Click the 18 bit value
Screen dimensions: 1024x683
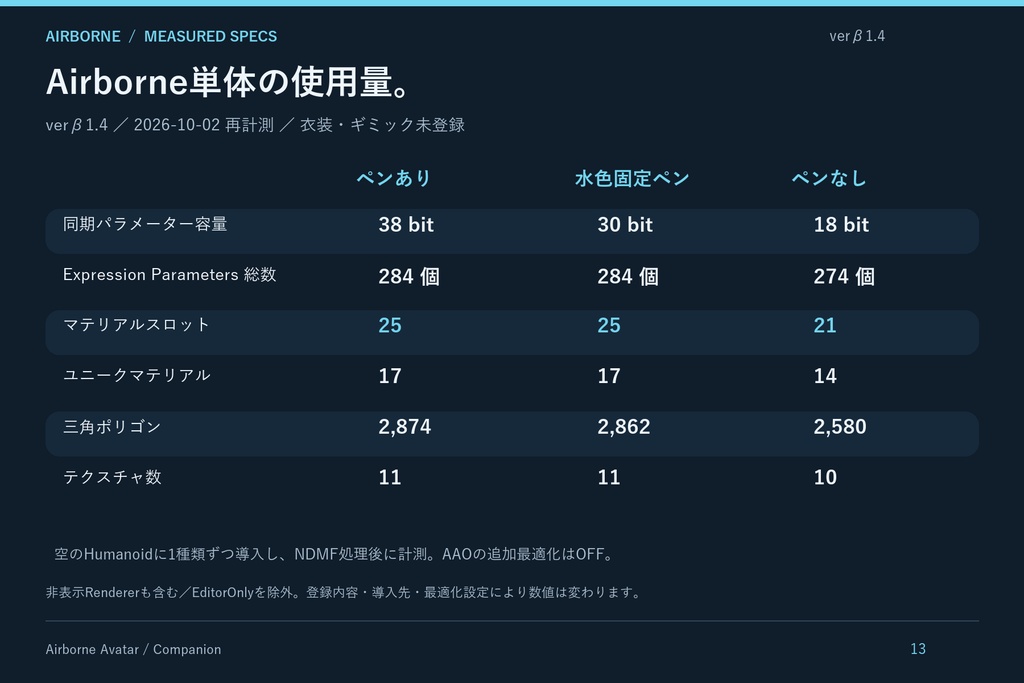click(x=841, y=225)
